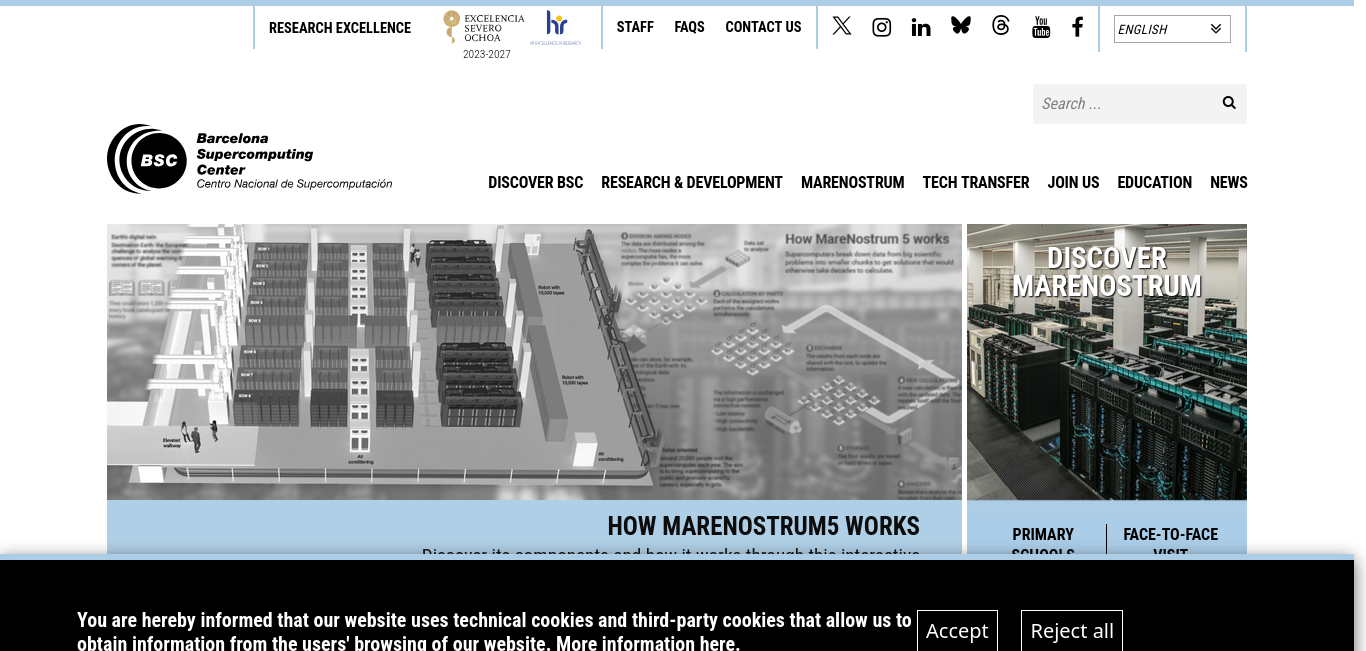Open the YouTube icon link
The width and height of the screenshot is (1366, 651).
(1041, 27)
